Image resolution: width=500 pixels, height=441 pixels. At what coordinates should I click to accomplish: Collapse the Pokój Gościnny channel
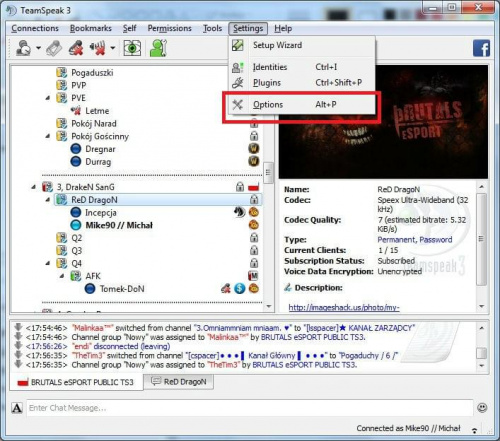click(x=48, y=136)
